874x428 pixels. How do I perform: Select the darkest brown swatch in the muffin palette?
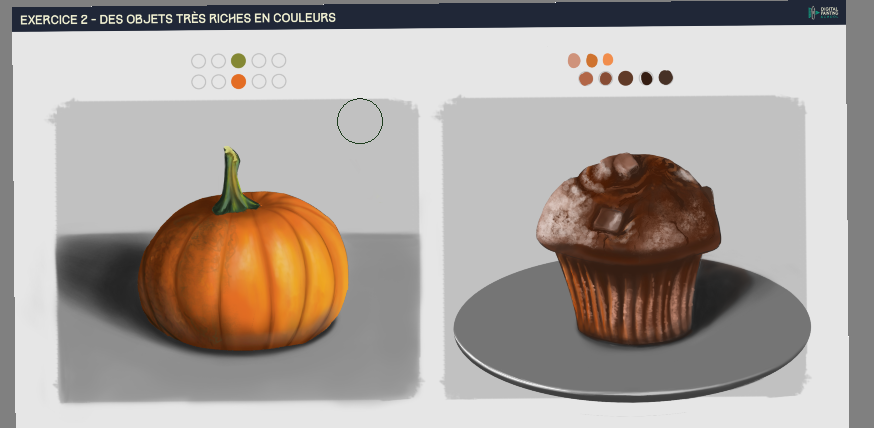coord(646,78)
